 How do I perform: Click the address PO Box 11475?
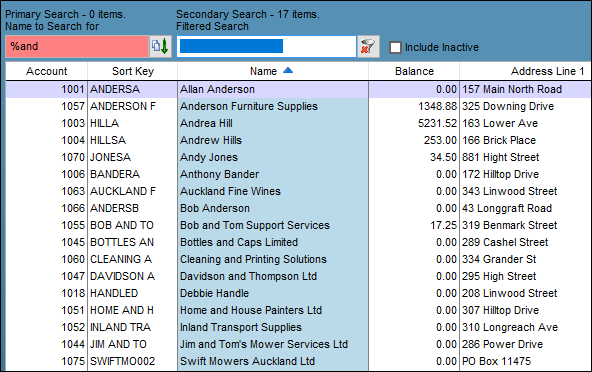click(x=496, y=361)
